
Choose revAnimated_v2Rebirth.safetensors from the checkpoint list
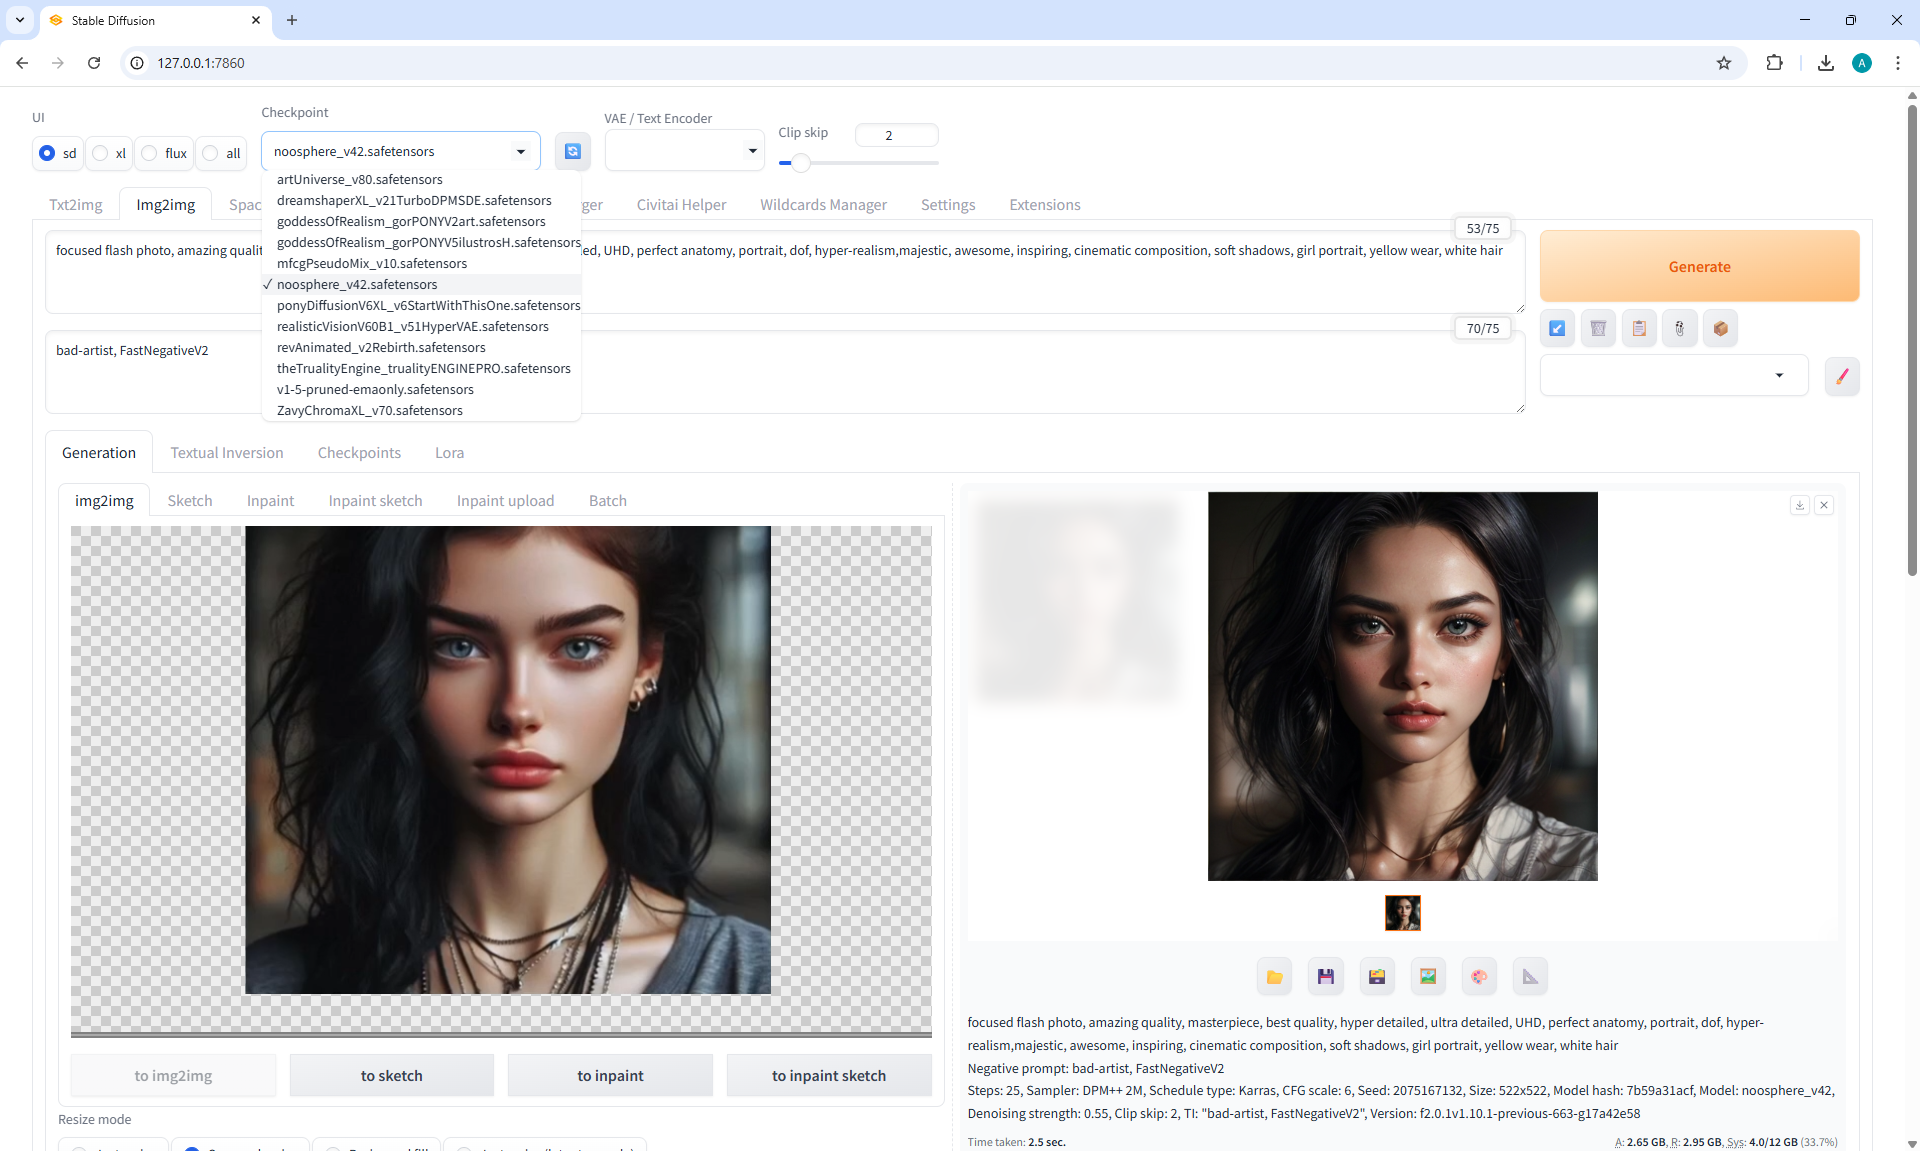(x=381, y=347)
